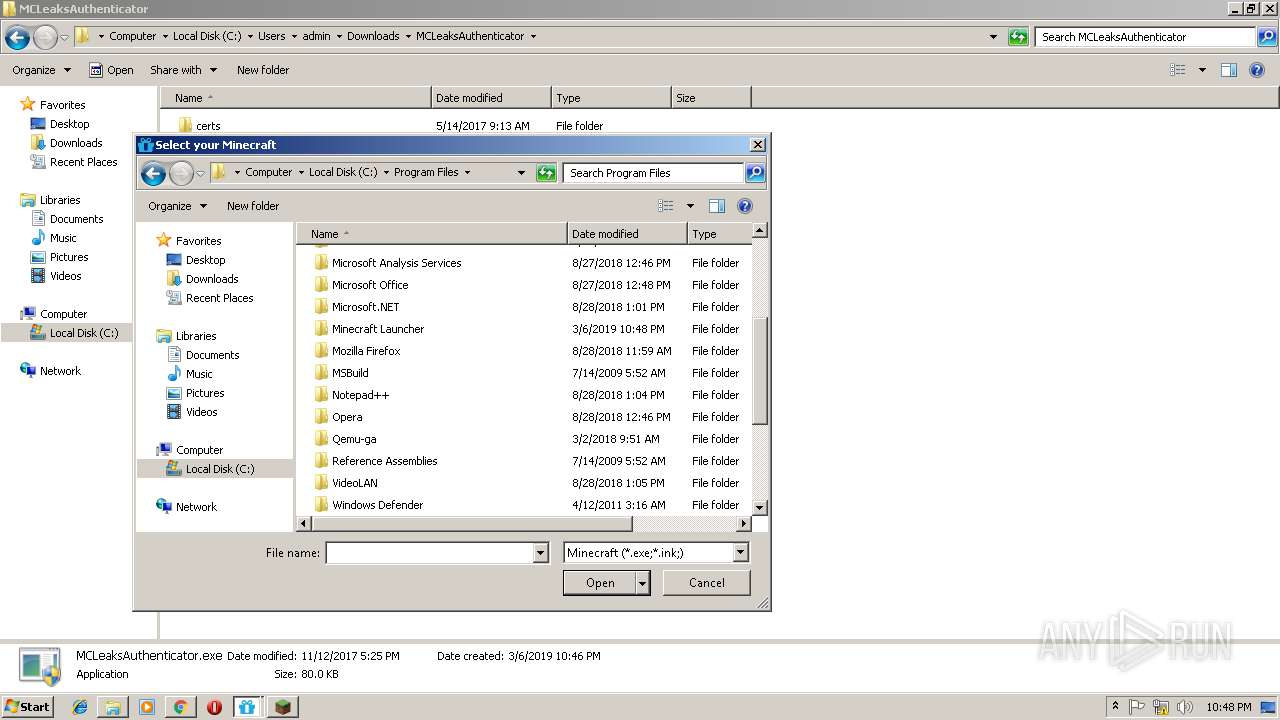The width and height of the screenshot is (1280, 720).
Task: Select Downloads in dialog Favorites
Action: coord(212,279)
